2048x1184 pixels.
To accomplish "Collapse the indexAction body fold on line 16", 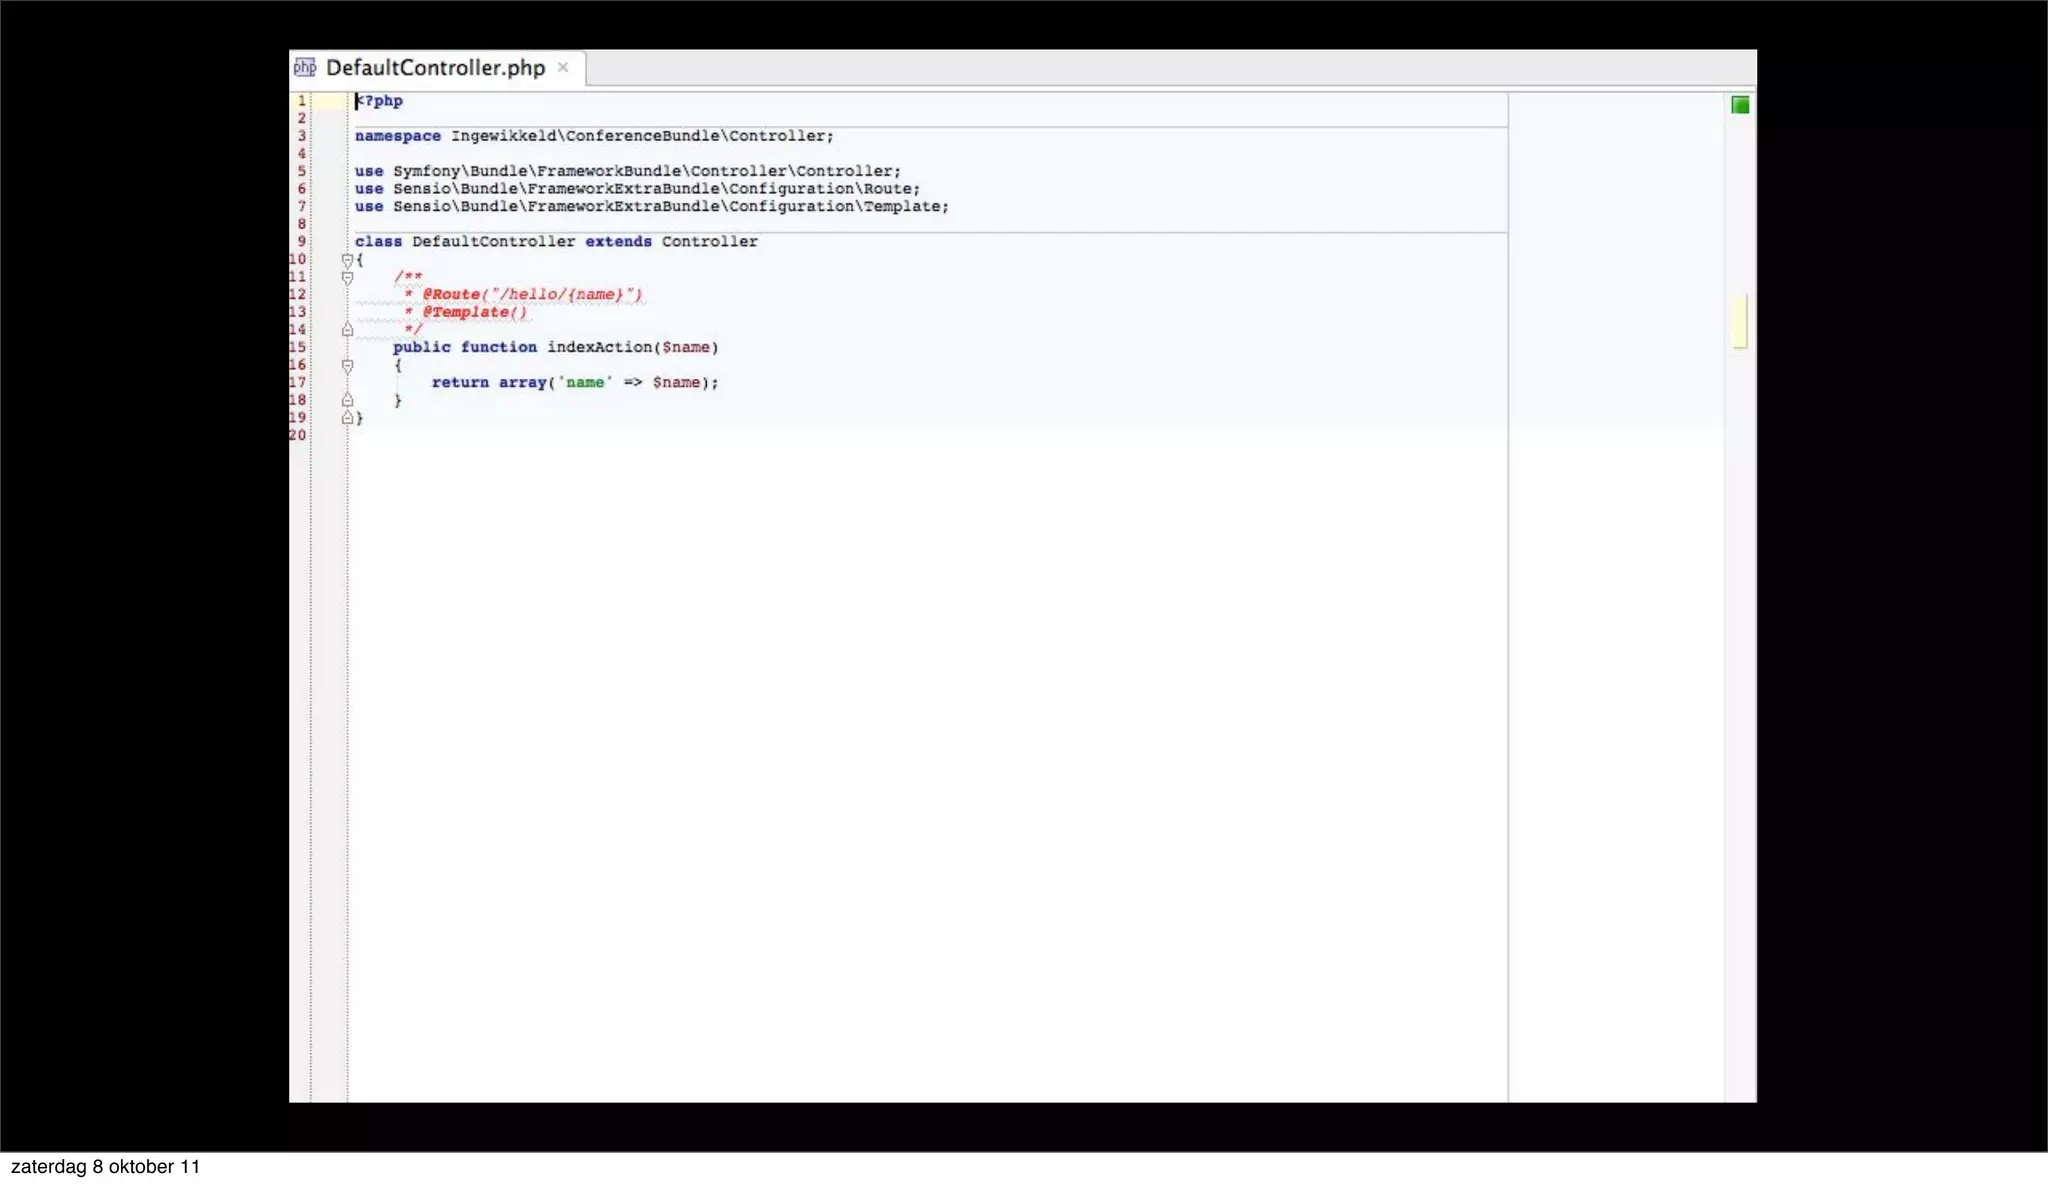I will pyautogui.click(x=347, y=365).
